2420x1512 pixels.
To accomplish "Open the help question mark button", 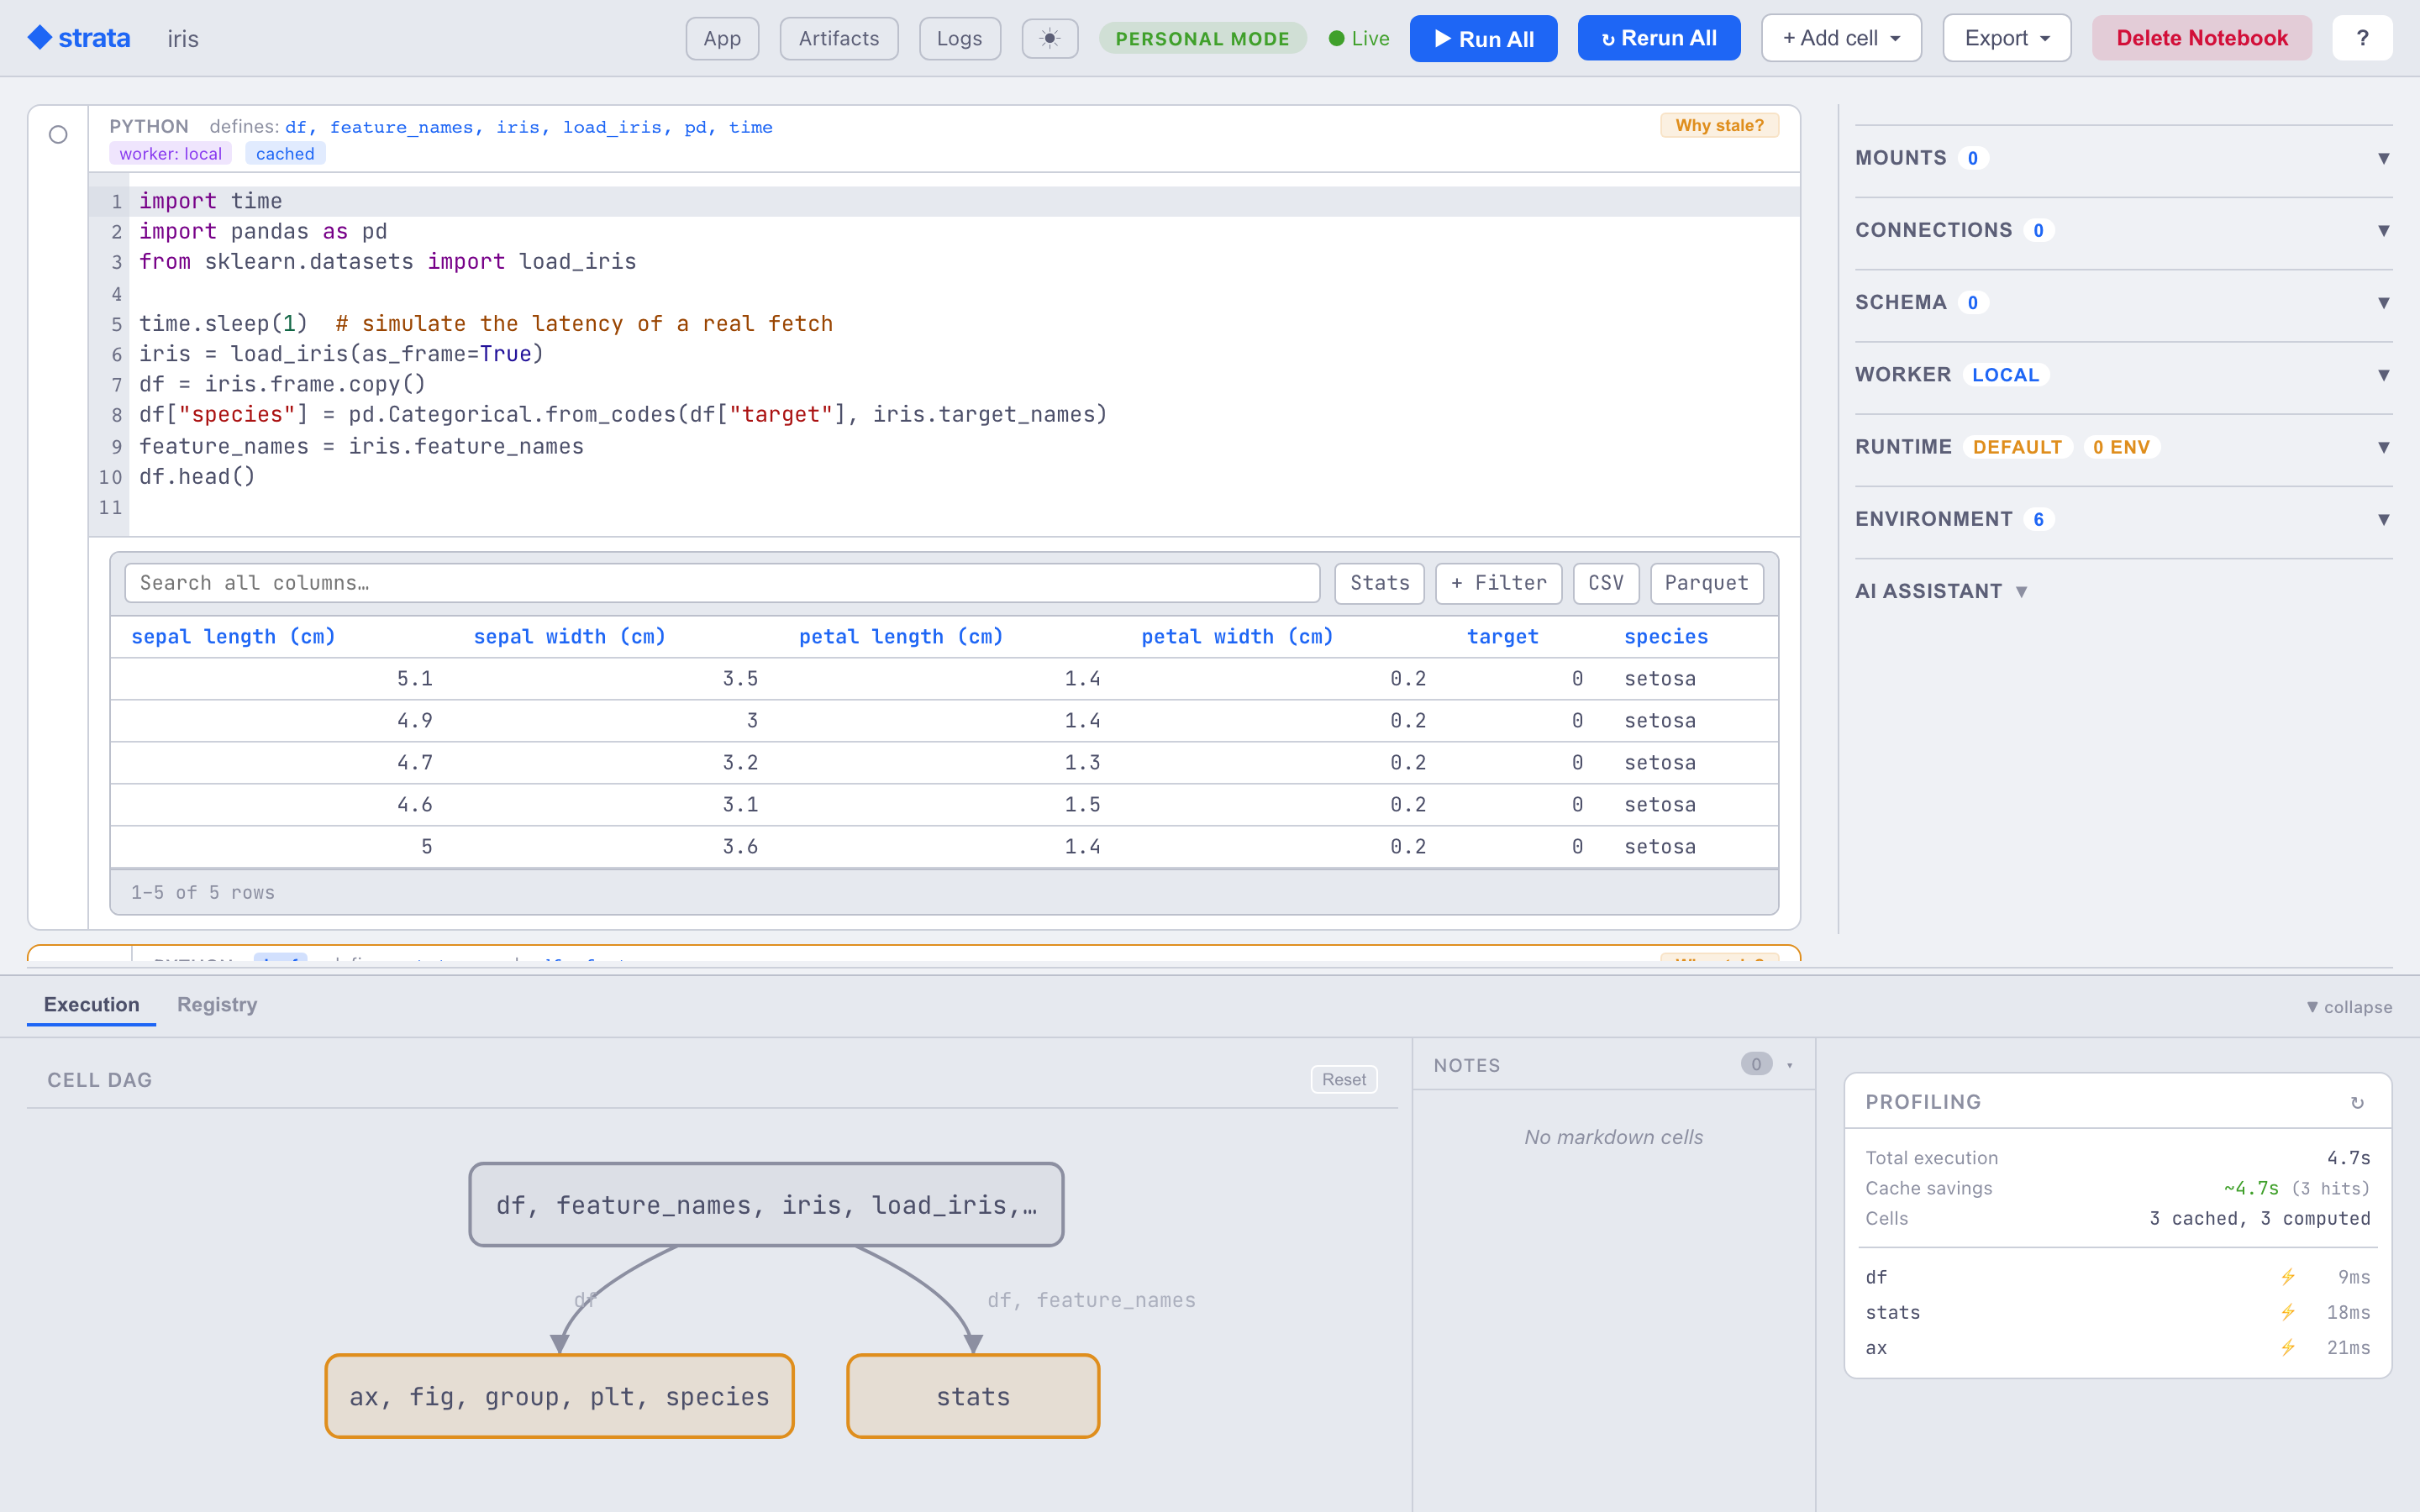I will tap(2362, 38).
